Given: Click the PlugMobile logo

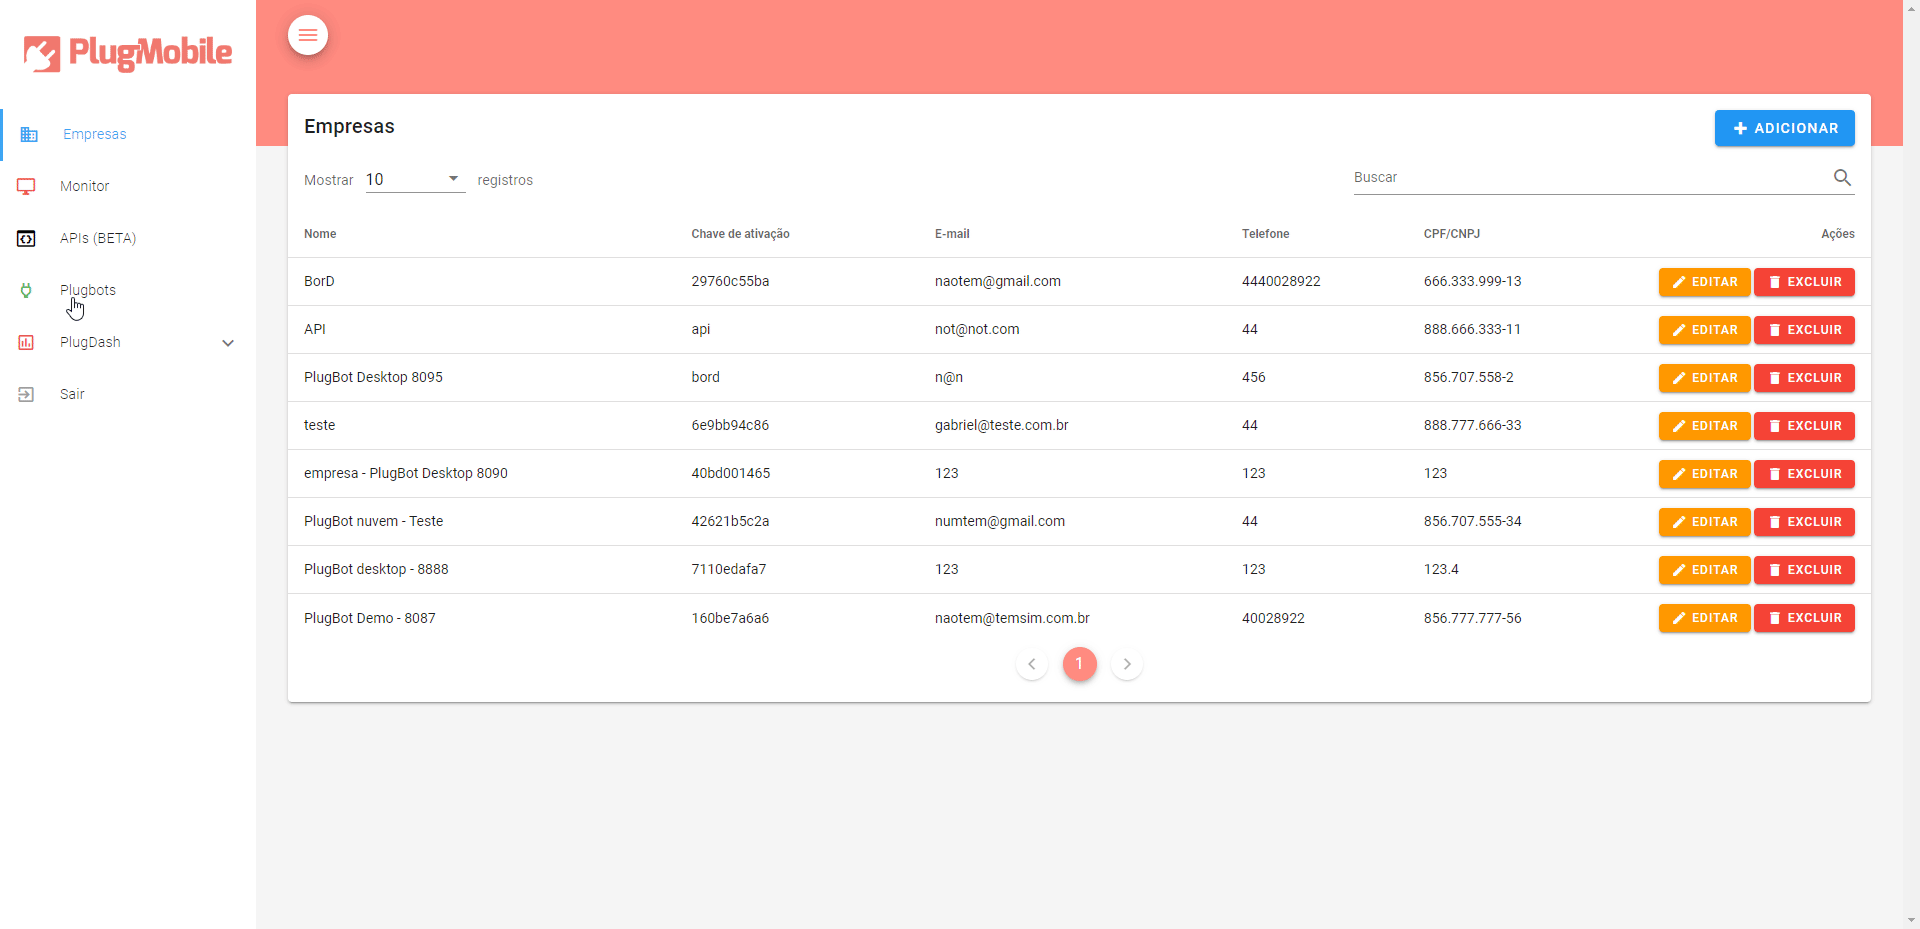Looking at the screenshot, I should pos(128,52).
